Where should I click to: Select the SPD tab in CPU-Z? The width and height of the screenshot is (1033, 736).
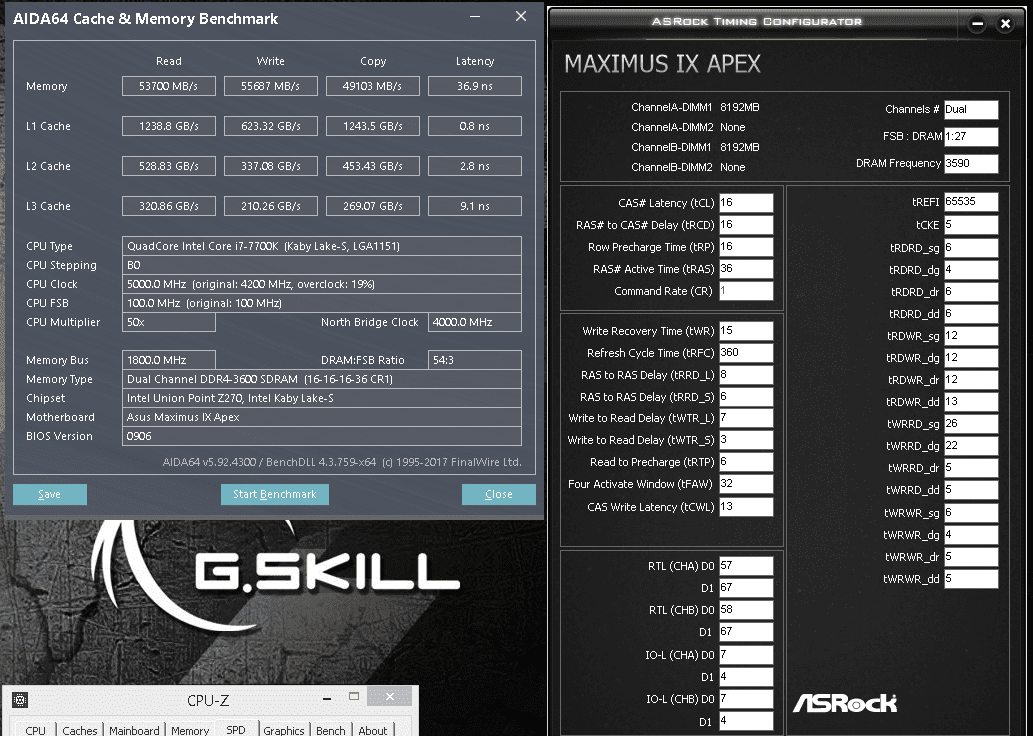[236, 729]
